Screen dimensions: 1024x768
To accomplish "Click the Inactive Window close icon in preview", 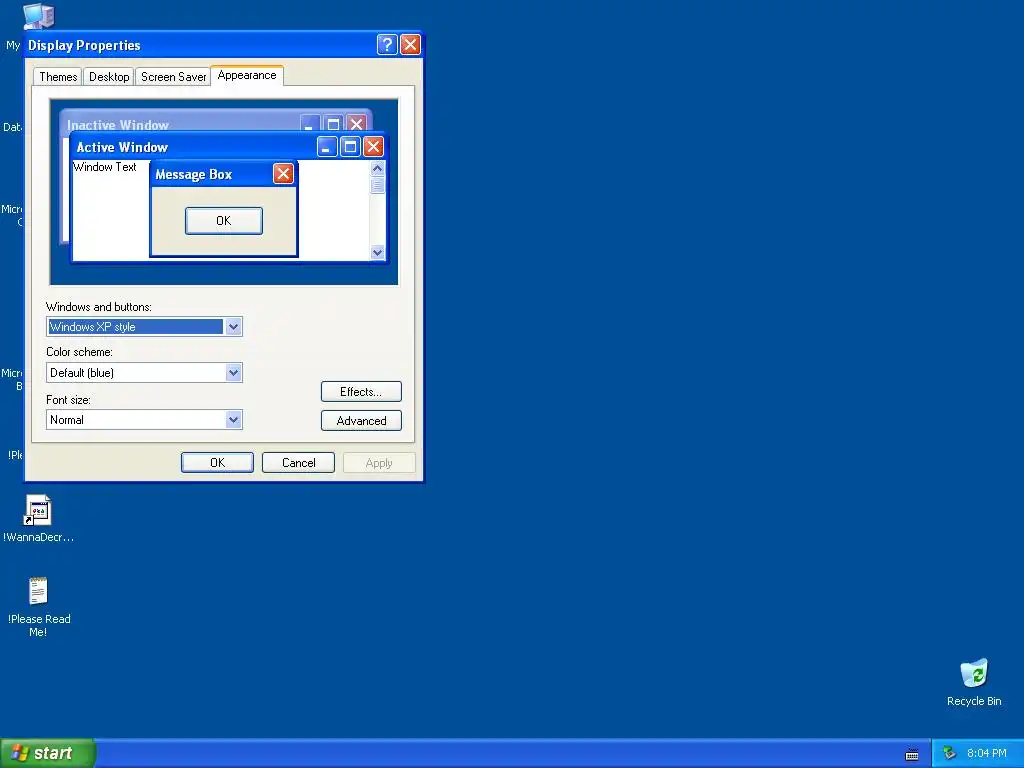I will click(x=356, y=123).
